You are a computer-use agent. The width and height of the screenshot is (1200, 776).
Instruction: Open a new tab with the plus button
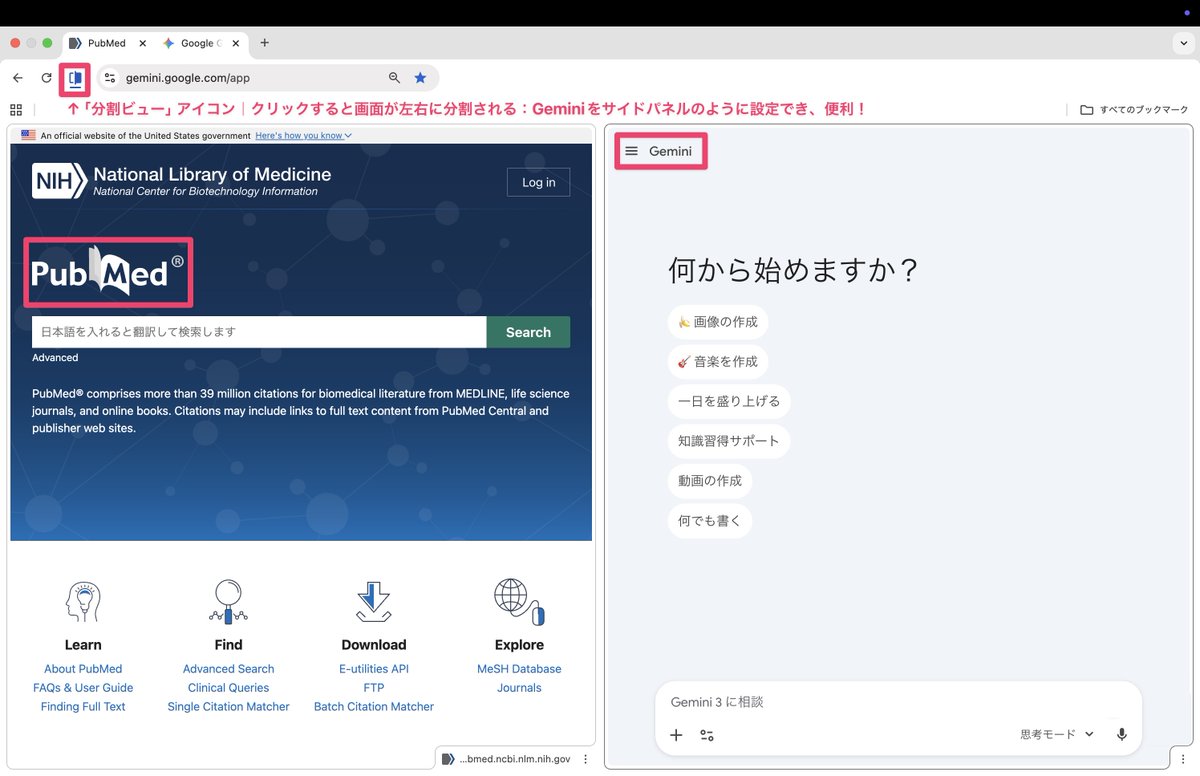tap(264, 43)
